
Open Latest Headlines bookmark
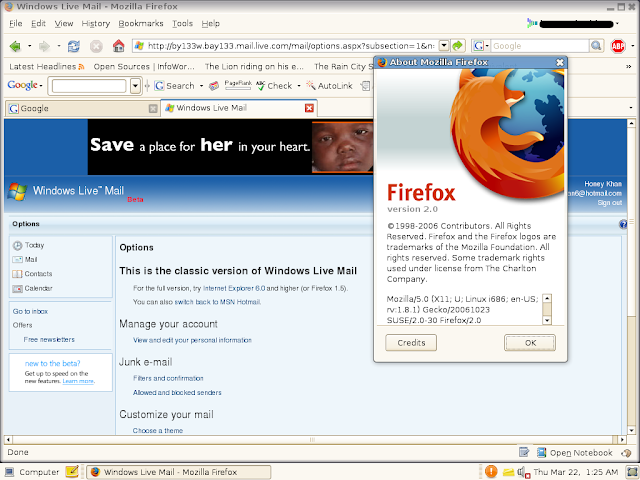(x=46, y=67)
